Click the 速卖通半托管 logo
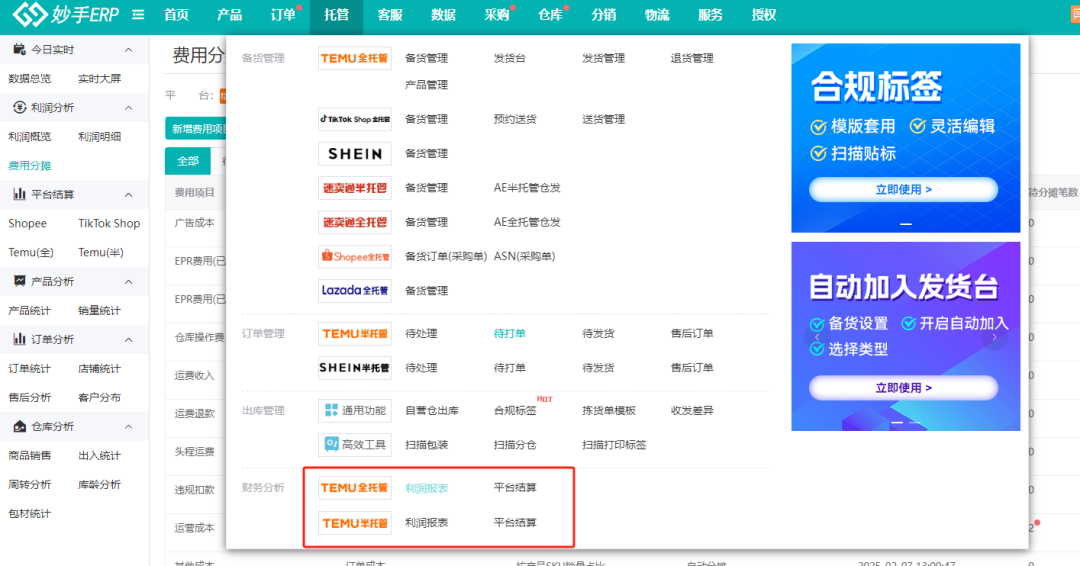The image size is (1080, 566). coord(355,188)
